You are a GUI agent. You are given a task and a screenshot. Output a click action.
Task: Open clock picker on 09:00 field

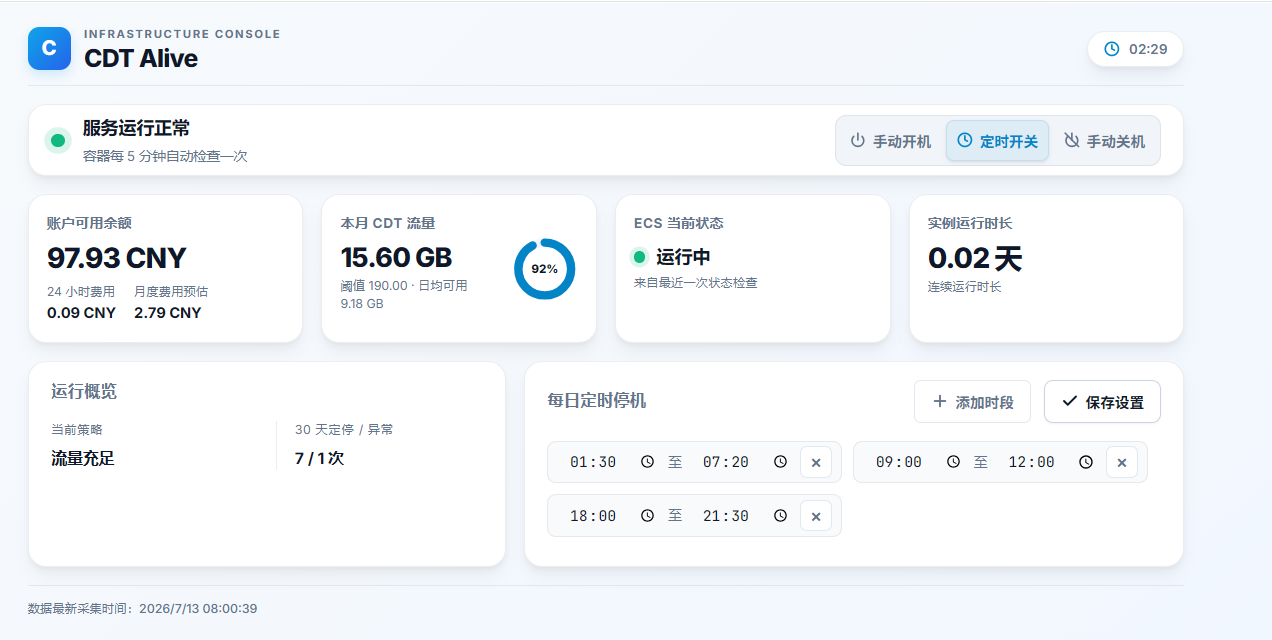pyautogui.click(x=953, y=462)
